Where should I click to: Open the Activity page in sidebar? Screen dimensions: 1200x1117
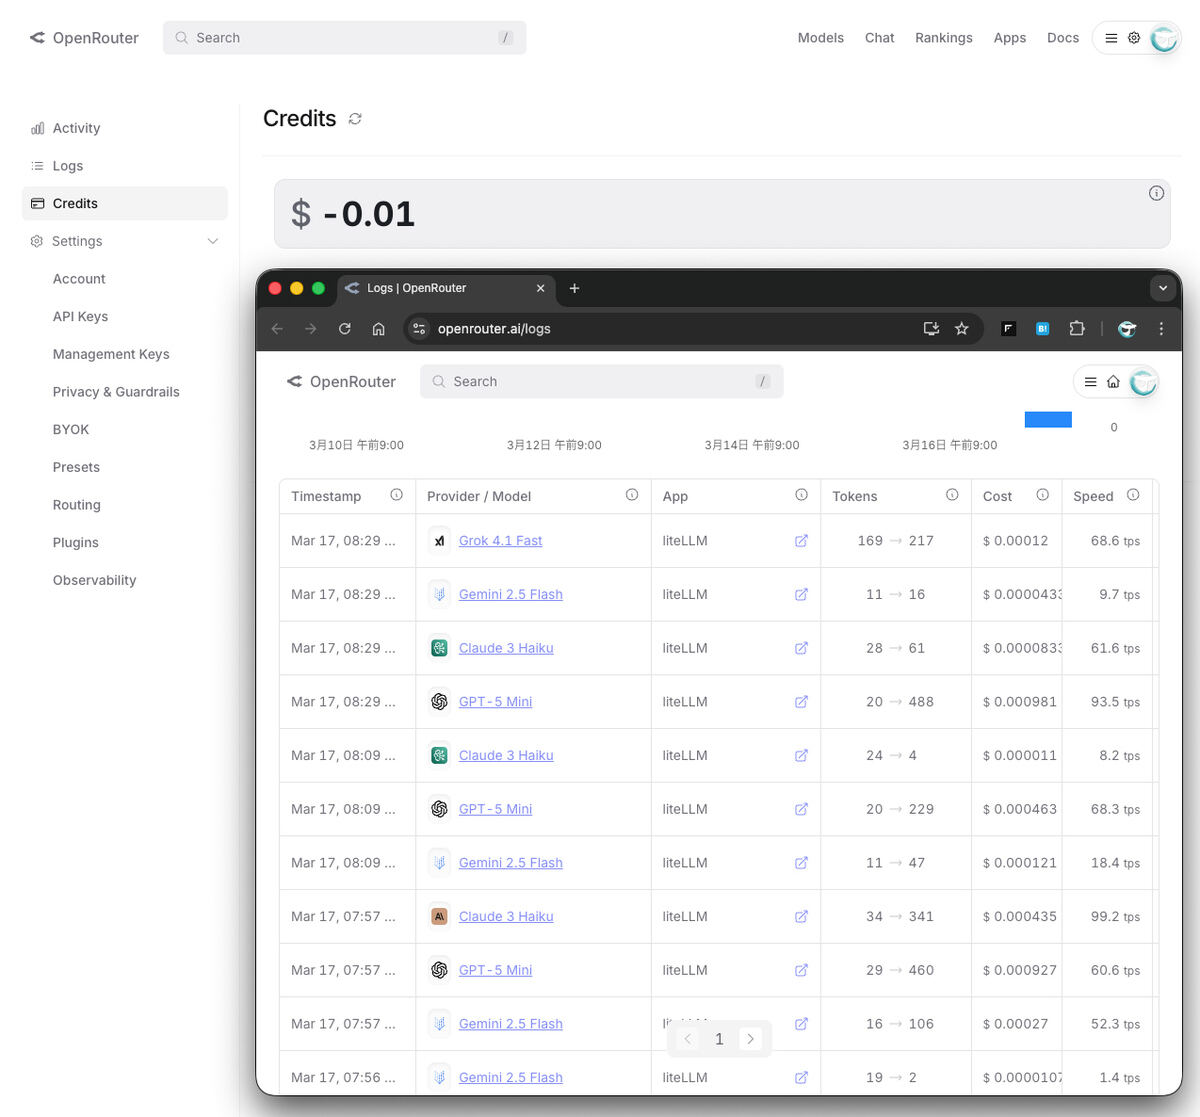(x=76, y=128)
